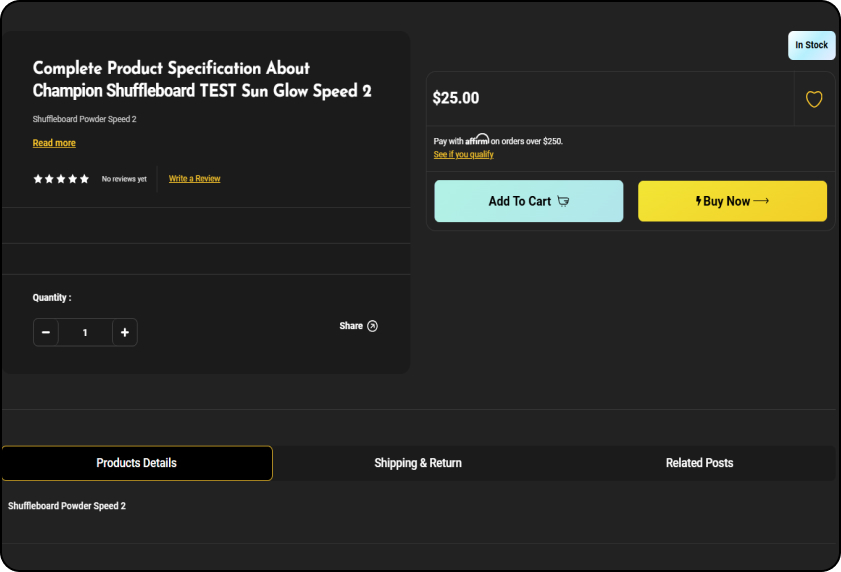Click the Add To Cart button
Screen dimensions: 841x572
click(x=528, y=201)
